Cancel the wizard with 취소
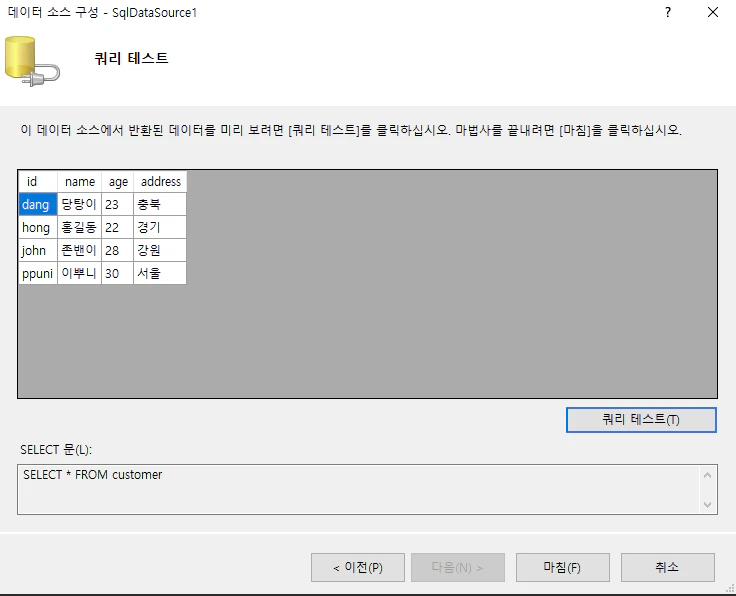This screenshot has width=736, height=596. (x=667, y=567)
